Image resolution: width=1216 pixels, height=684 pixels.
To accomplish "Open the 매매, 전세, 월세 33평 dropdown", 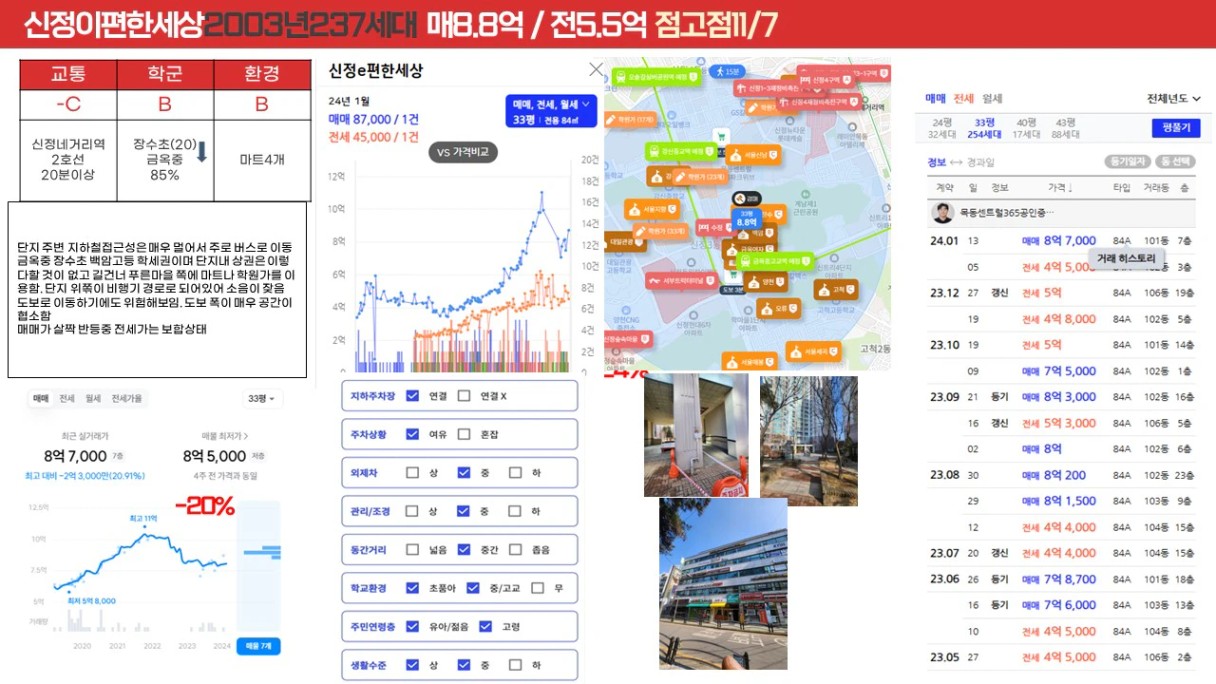I will pos(551,112).
